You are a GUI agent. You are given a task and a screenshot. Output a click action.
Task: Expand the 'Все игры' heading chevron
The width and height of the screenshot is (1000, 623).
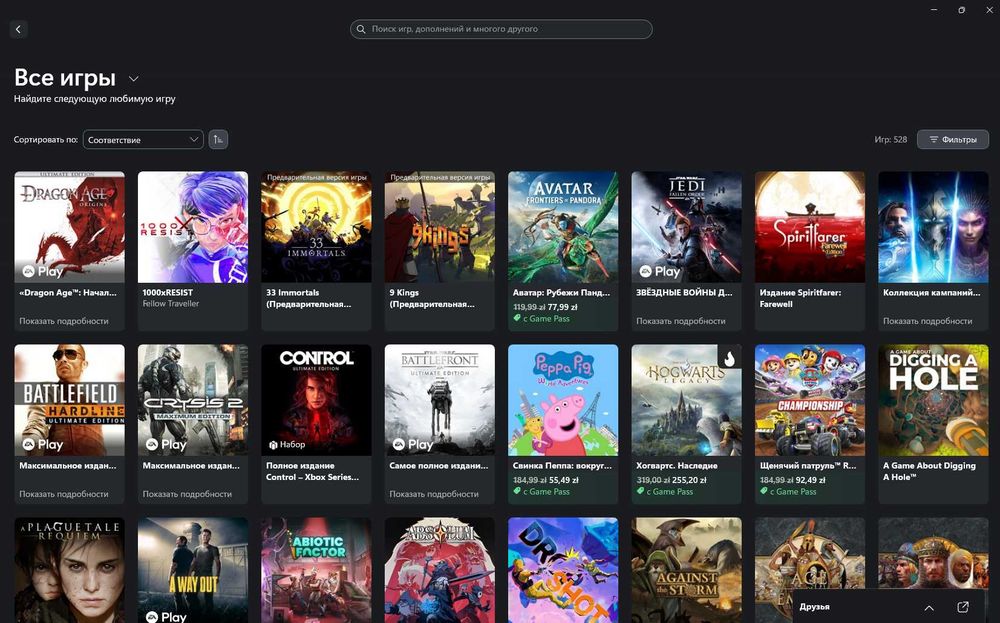click(x=133, y=79)
